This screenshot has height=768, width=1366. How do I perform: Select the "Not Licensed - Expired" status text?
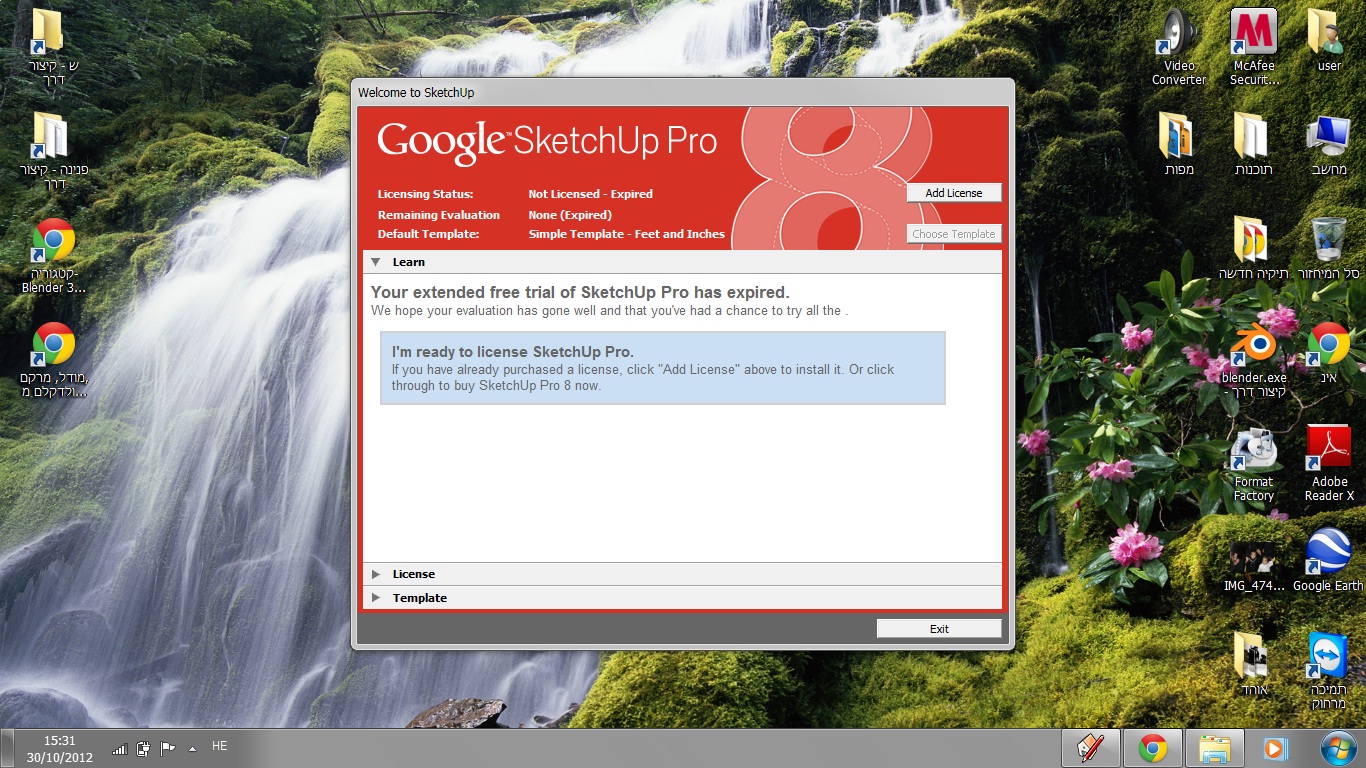pyautogui.click(x=590, y=194)
